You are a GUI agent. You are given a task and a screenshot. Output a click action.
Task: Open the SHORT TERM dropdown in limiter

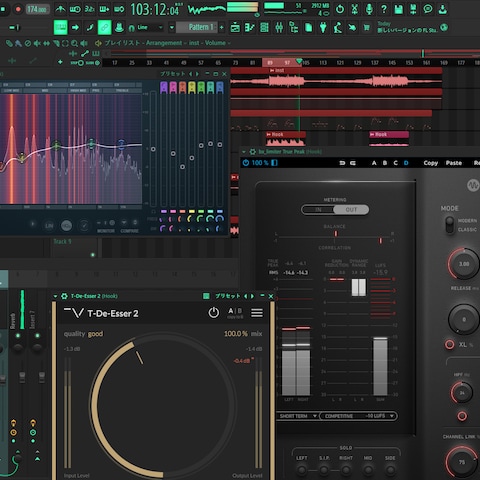click(x=297, y=416)
